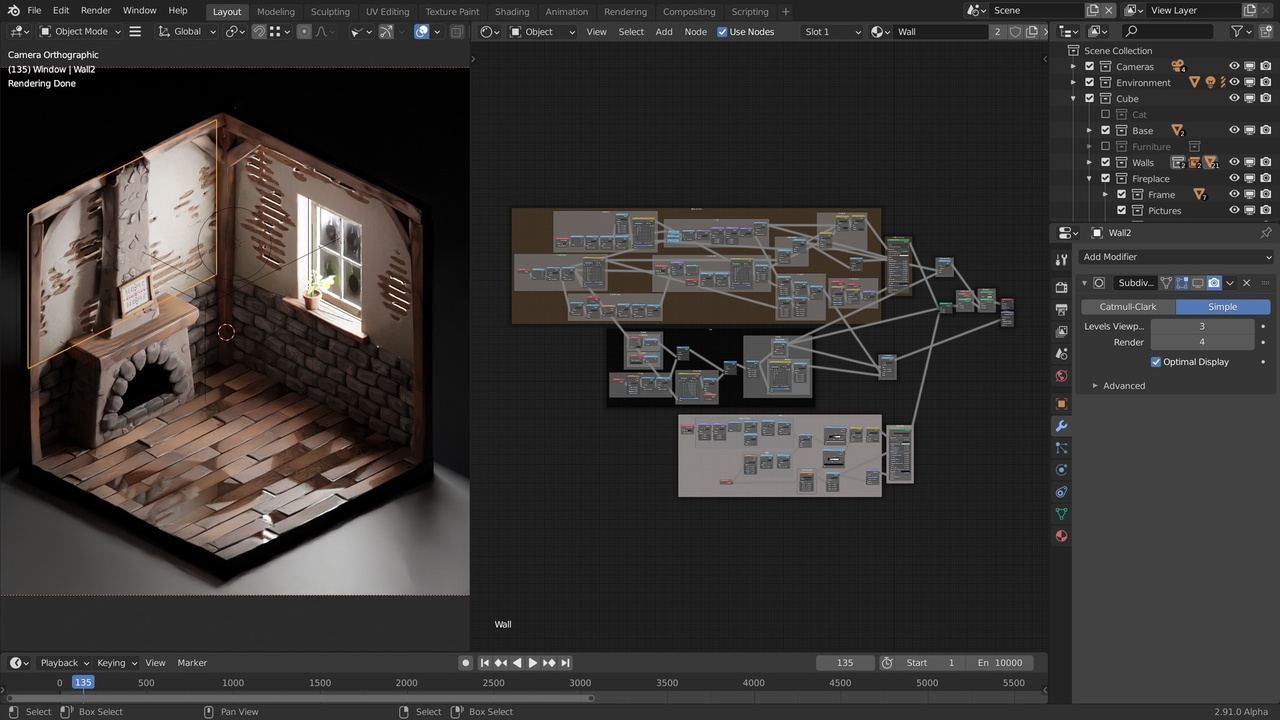Screen dimensions: 1280x720
Task: Select the Simple subdivision algorithm button
Action: [x=1222, y=306]
